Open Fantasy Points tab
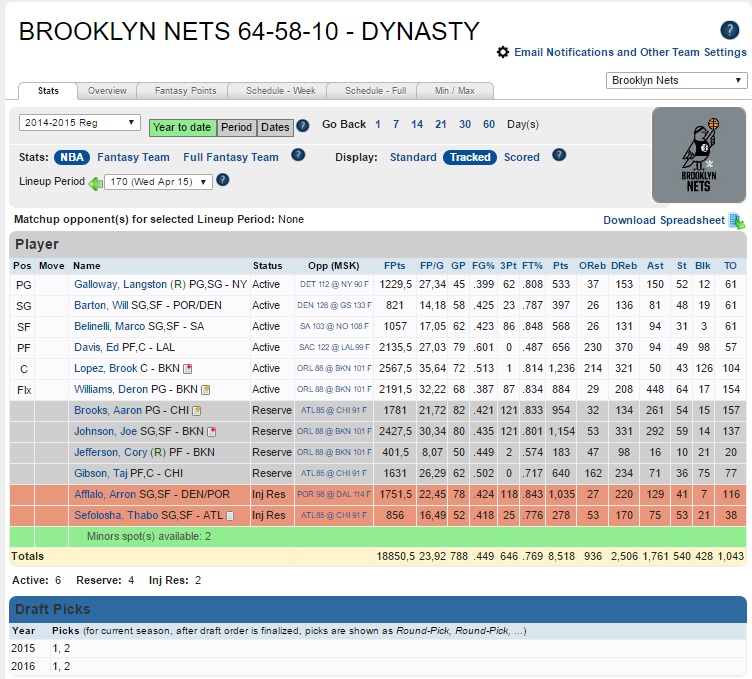The image size is (752, 679). (x=185, y=91)
